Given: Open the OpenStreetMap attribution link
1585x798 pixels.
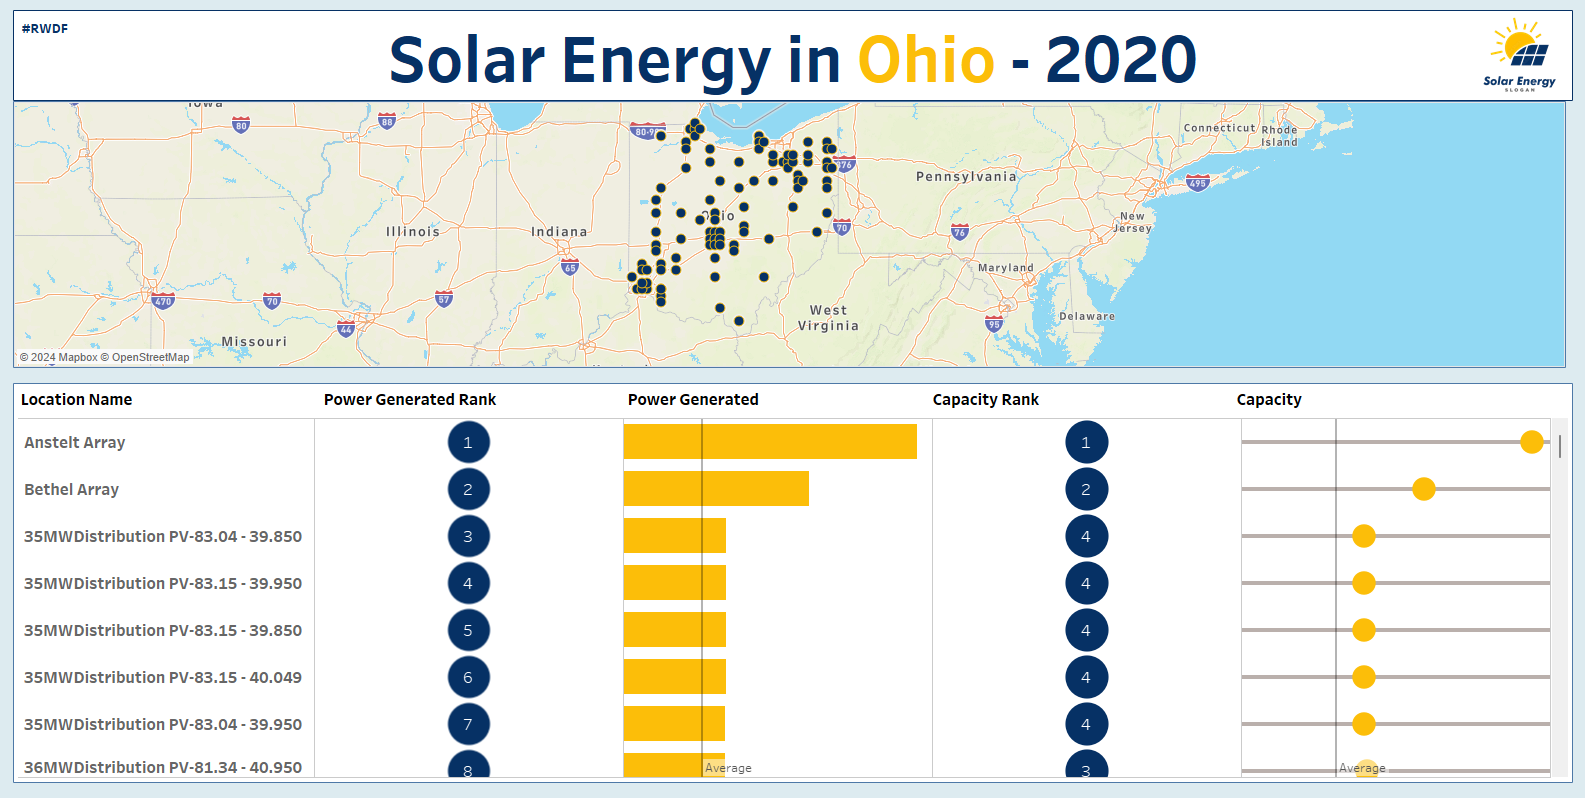Looking at the screenshot, I should tap(150, 357).
